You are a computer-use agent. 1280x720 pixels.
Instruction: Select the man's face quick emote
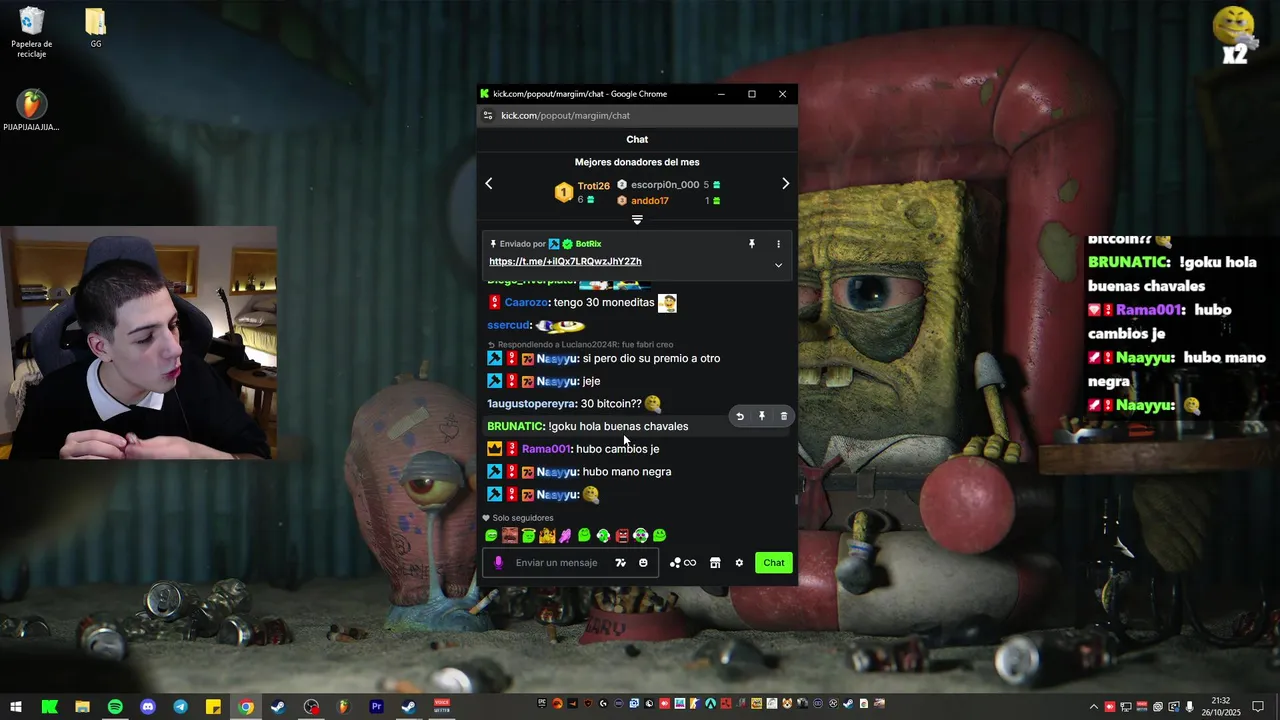point(510,536)
